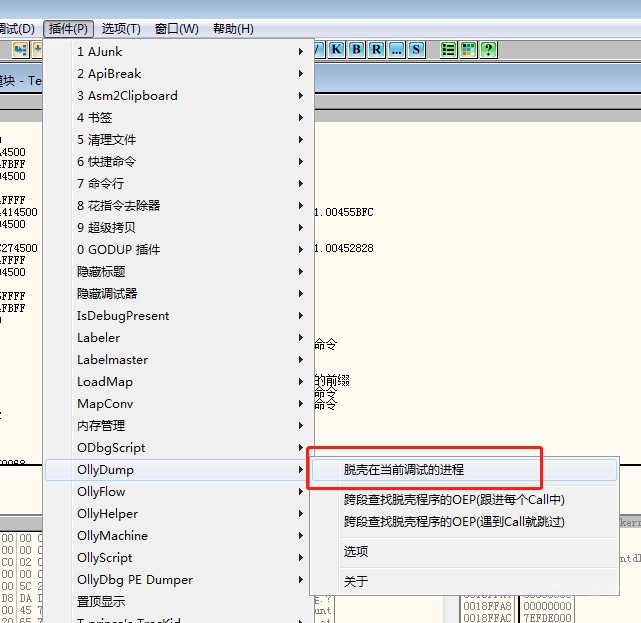Choose 跨段查找脱壳程序的OEP(遇到Call就跳过)
This screenshot has width=641, height=623.
point(464,522)
